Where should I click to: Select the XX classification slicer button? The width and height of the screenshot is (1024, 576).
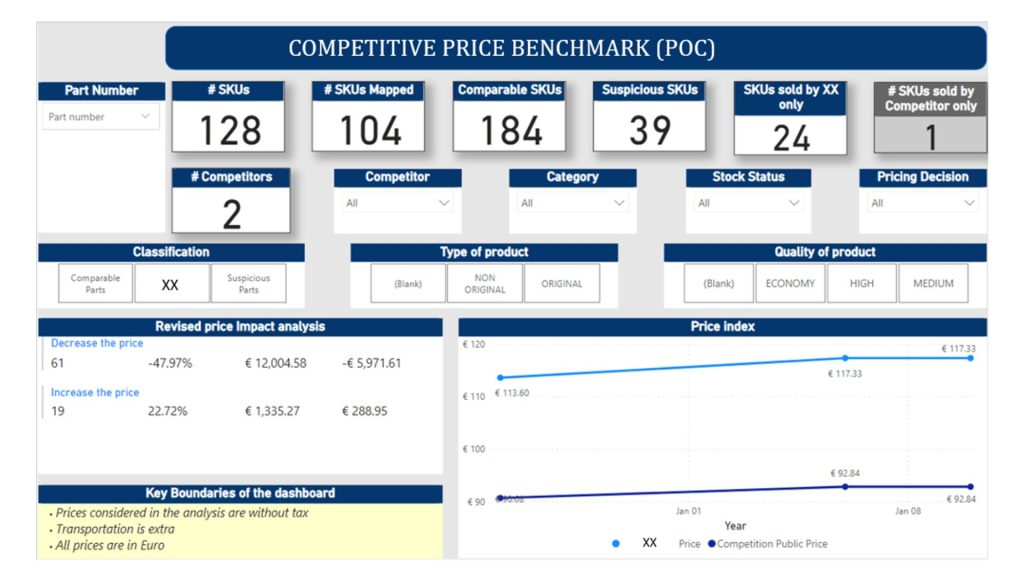point(171,284)
